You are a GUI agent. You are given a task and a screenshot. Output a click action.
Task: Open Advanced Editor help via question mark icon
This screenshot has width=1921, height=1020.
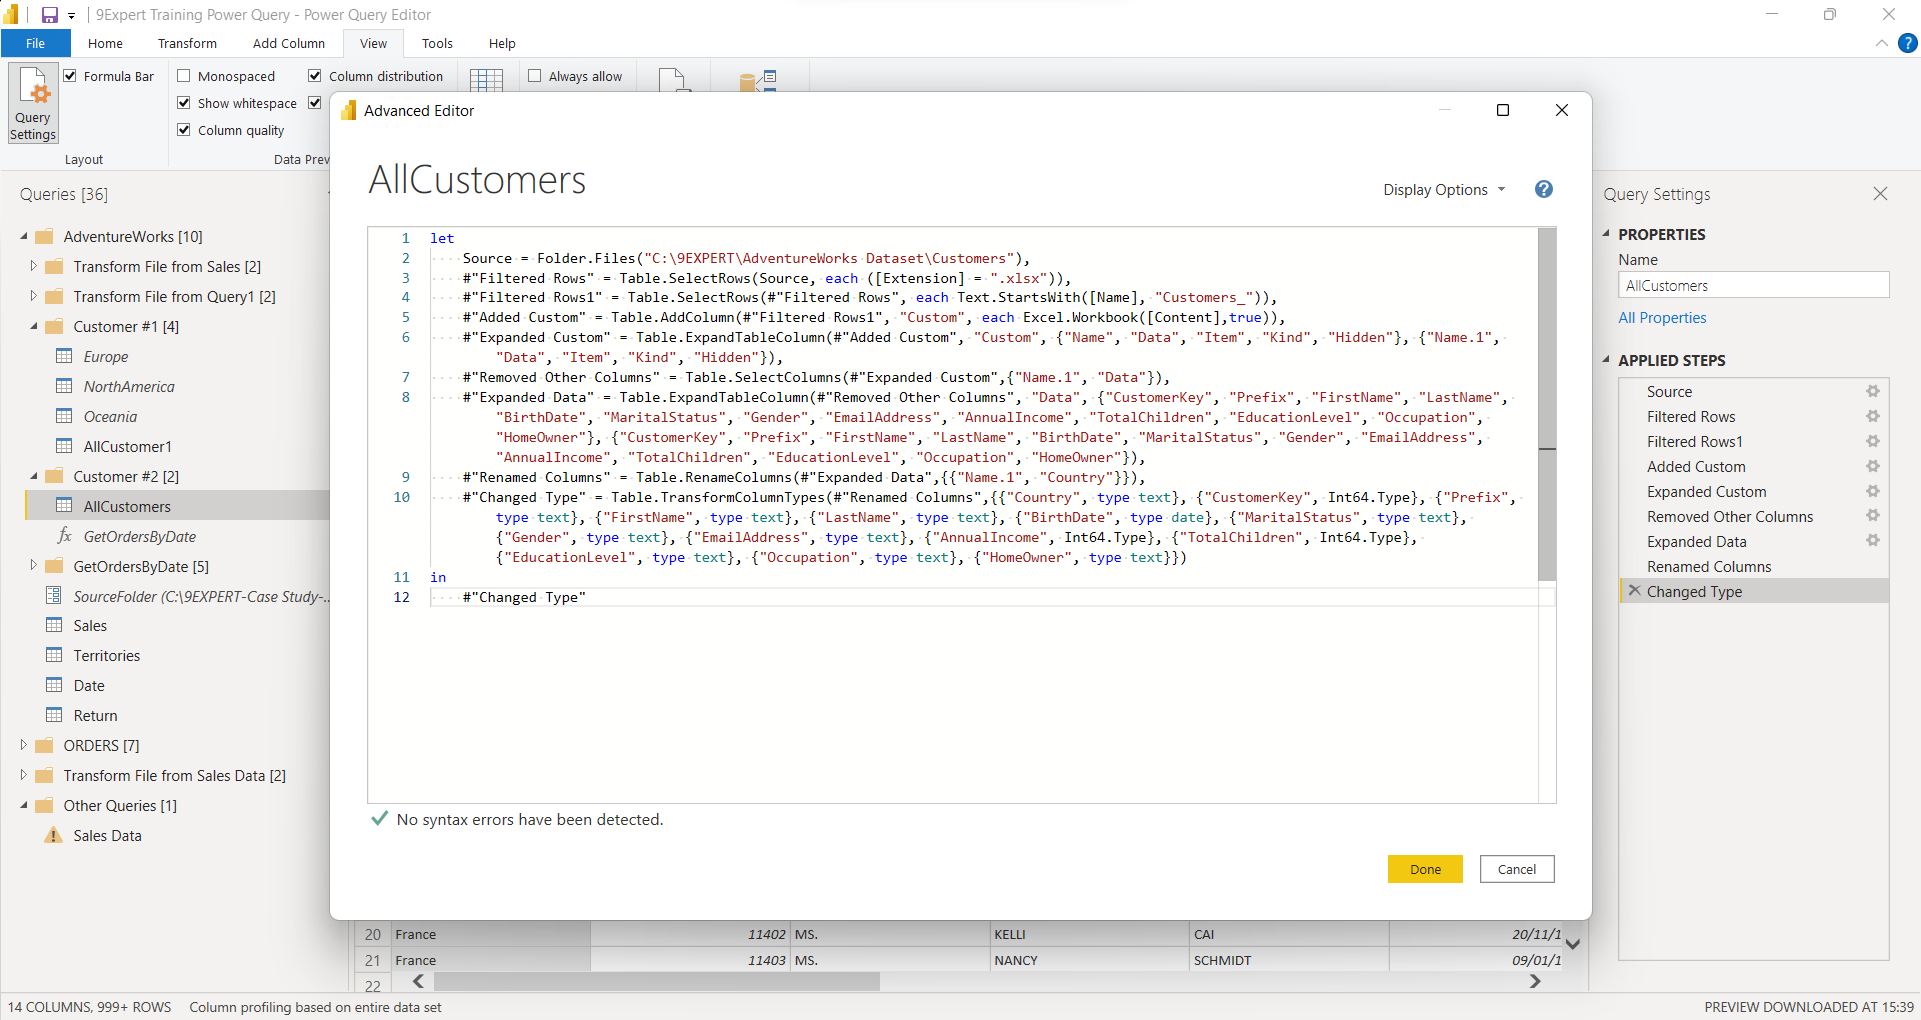tap(1543, 189)
